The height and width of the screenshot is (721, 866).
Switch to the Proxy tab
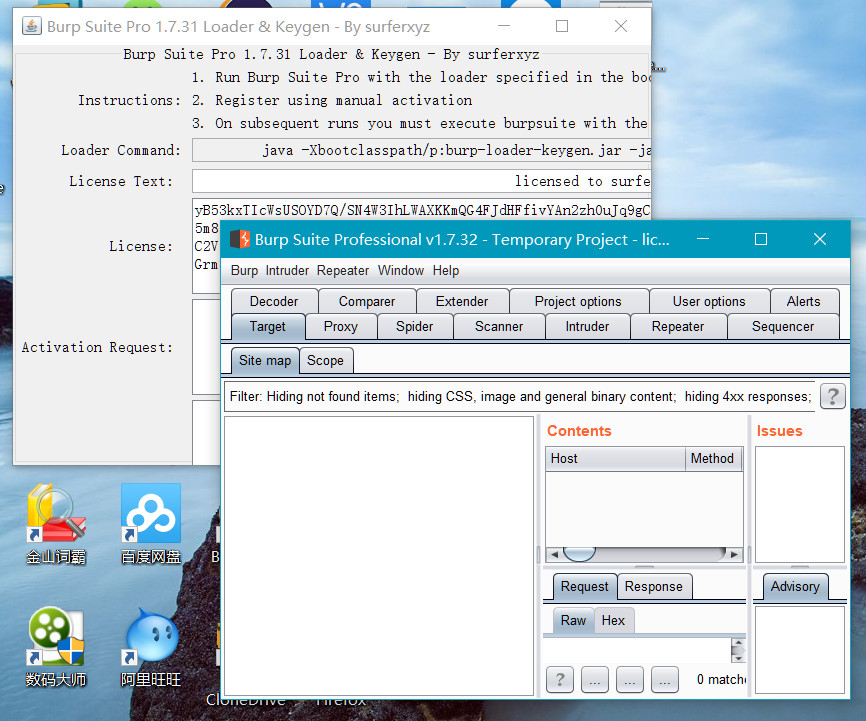coord(341,327)
